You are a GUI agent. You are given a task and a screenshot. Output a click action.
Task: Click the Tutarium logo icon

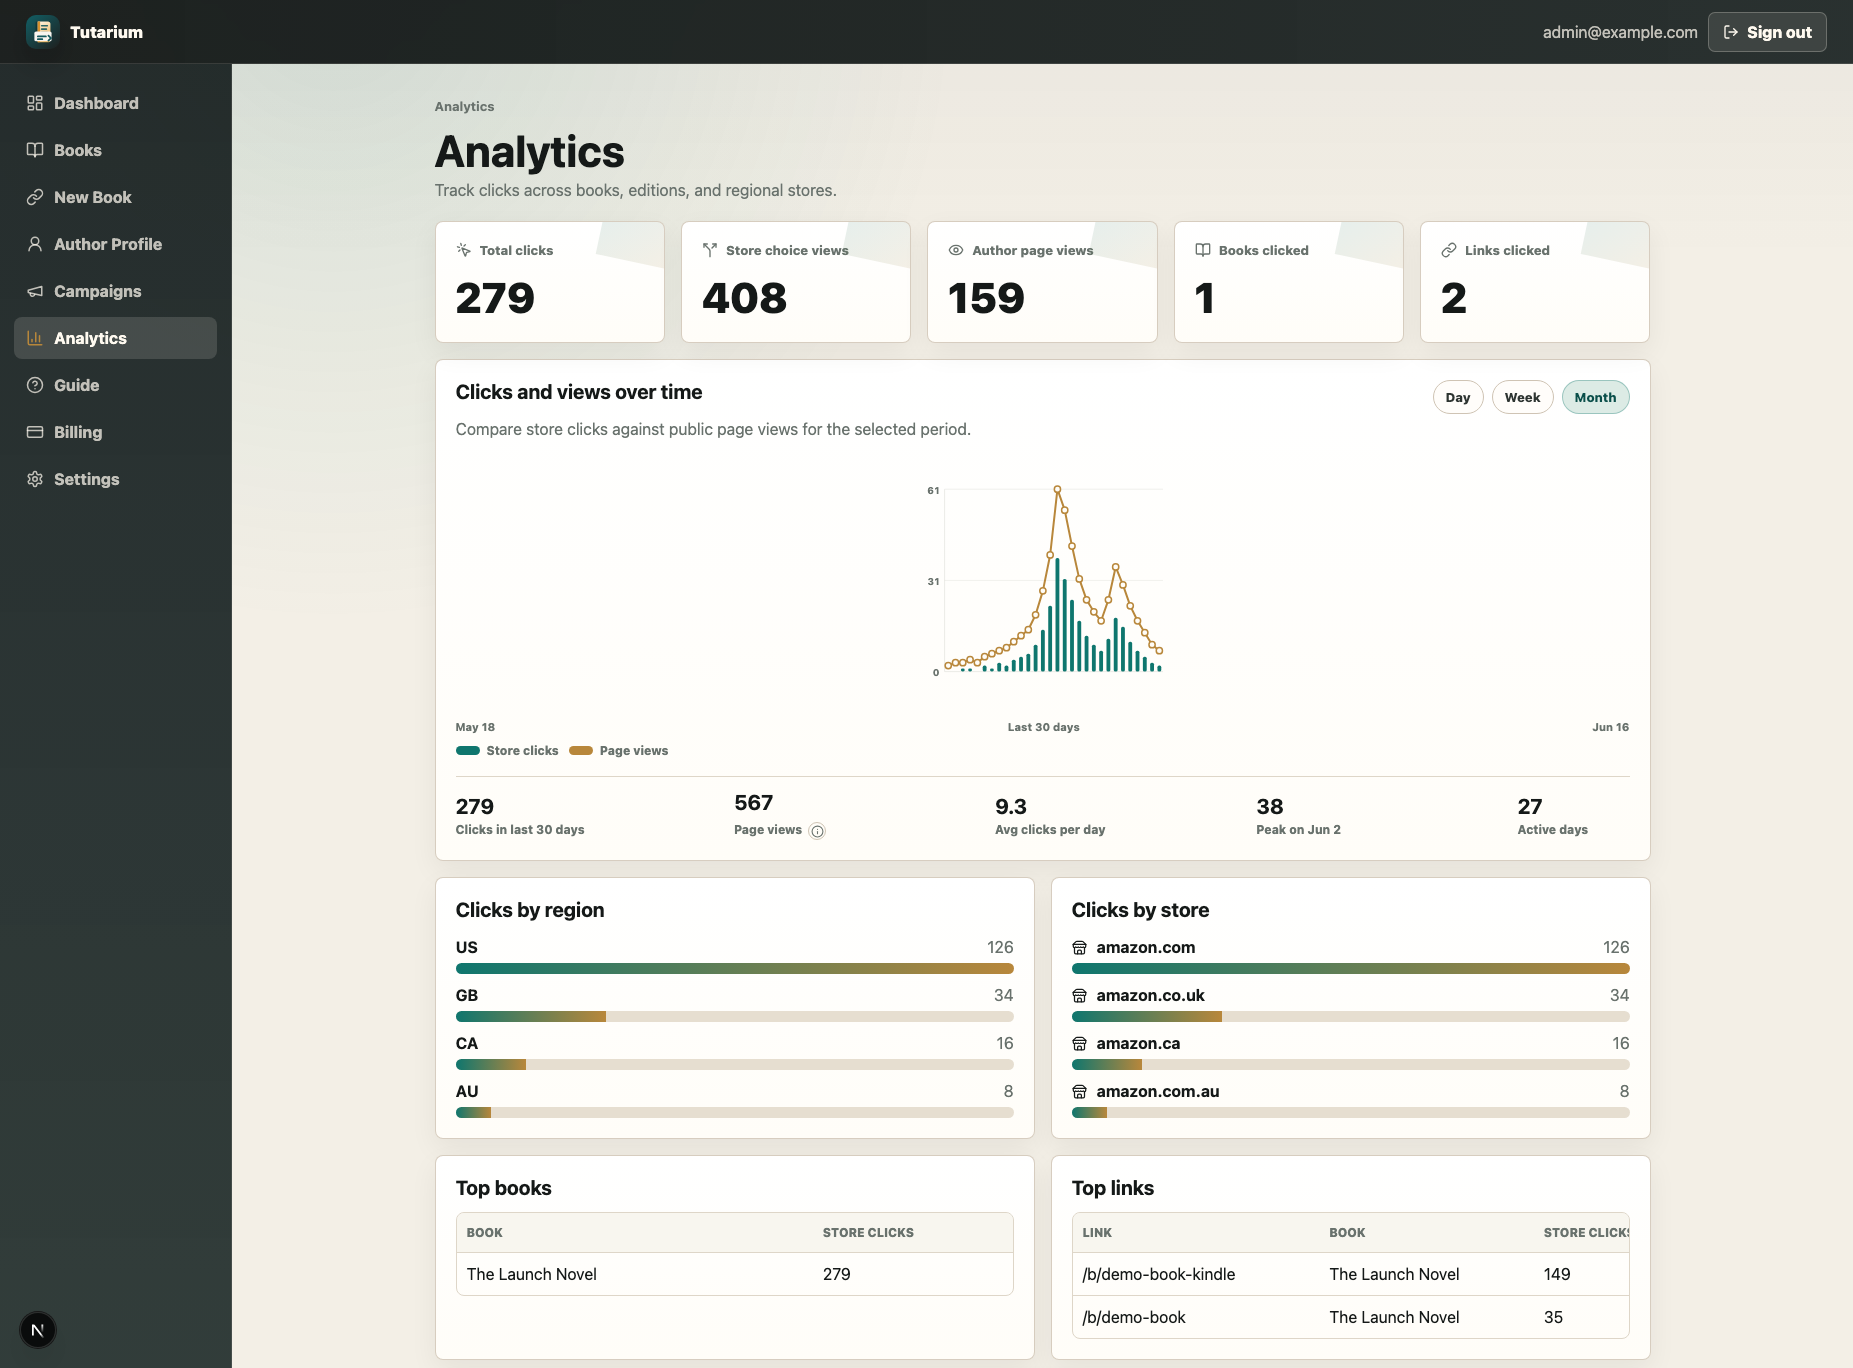pyautogui.click(x=42, y=32)
